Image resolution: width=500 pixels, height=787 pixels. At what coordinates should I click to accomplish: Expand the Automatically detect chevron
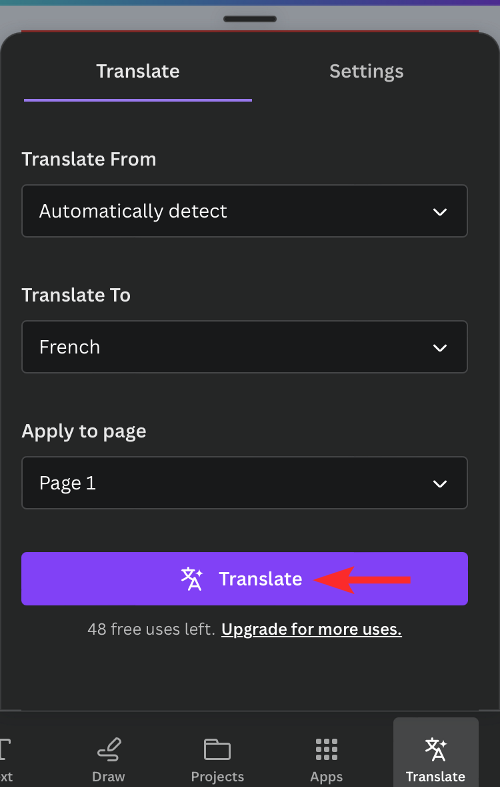(440, 212)
